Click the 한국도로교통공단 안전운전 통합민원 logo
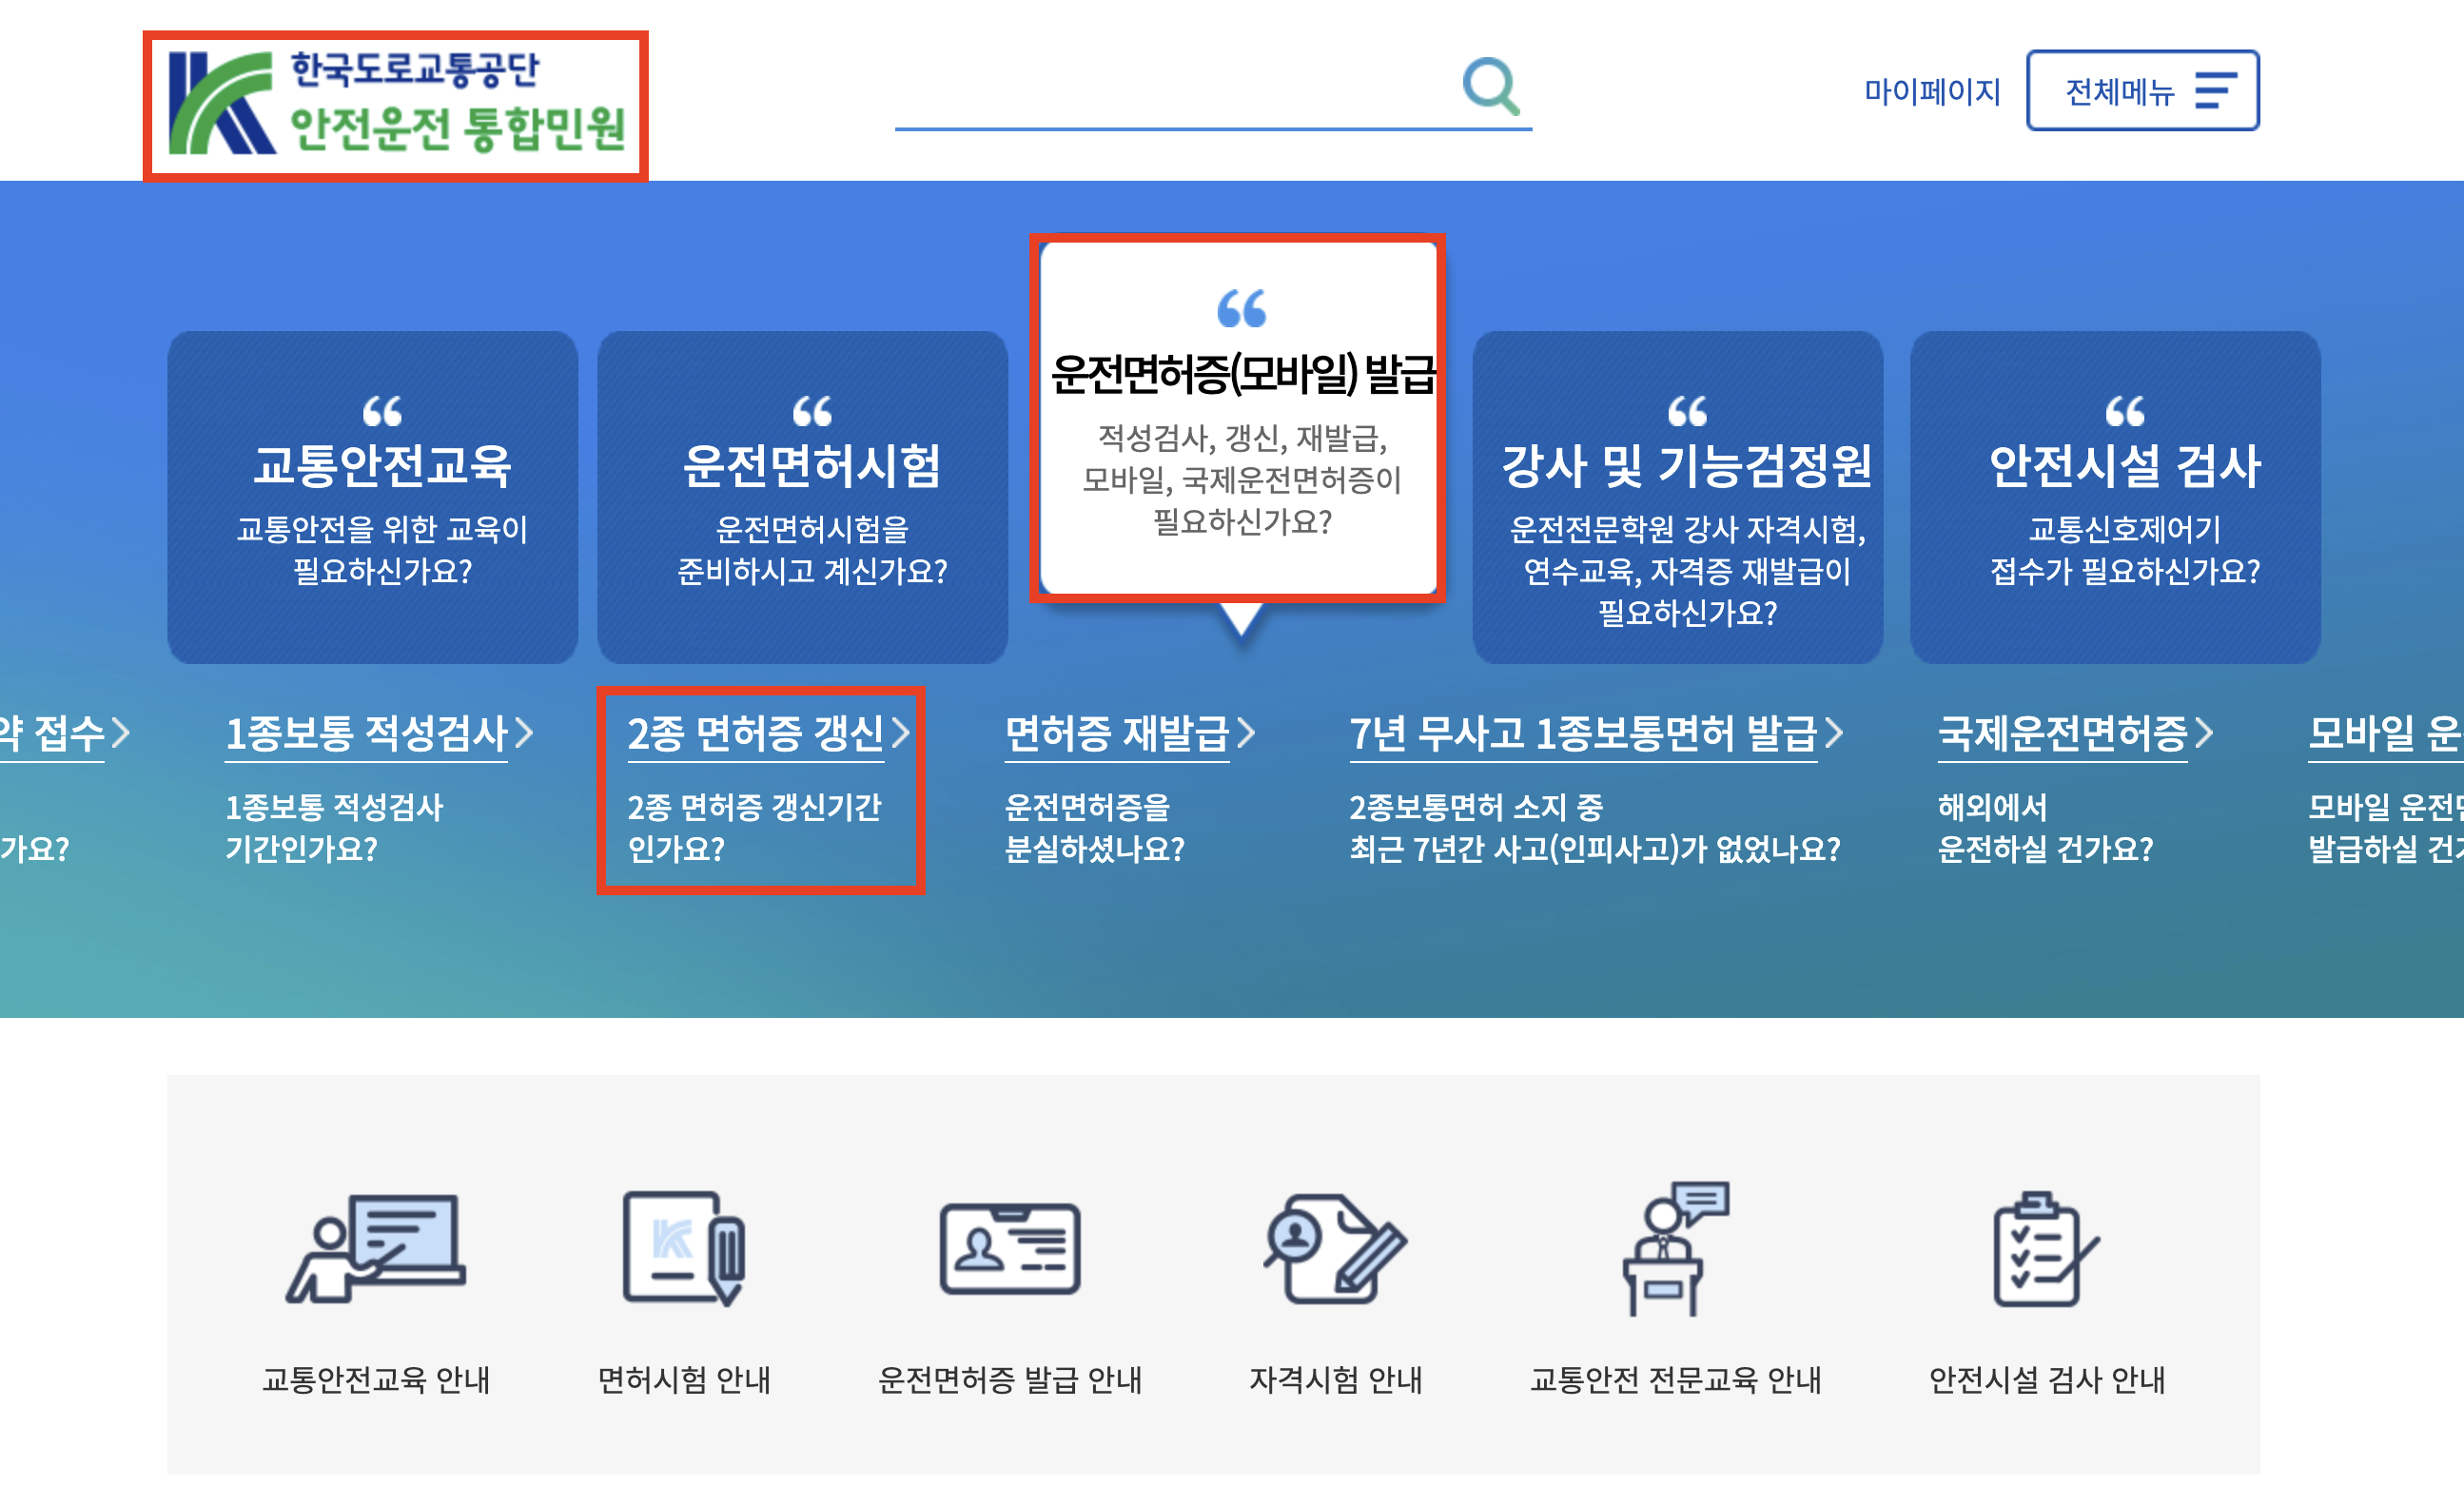This screenshot has width=2464, height=1486. click(x=396, y=104)
